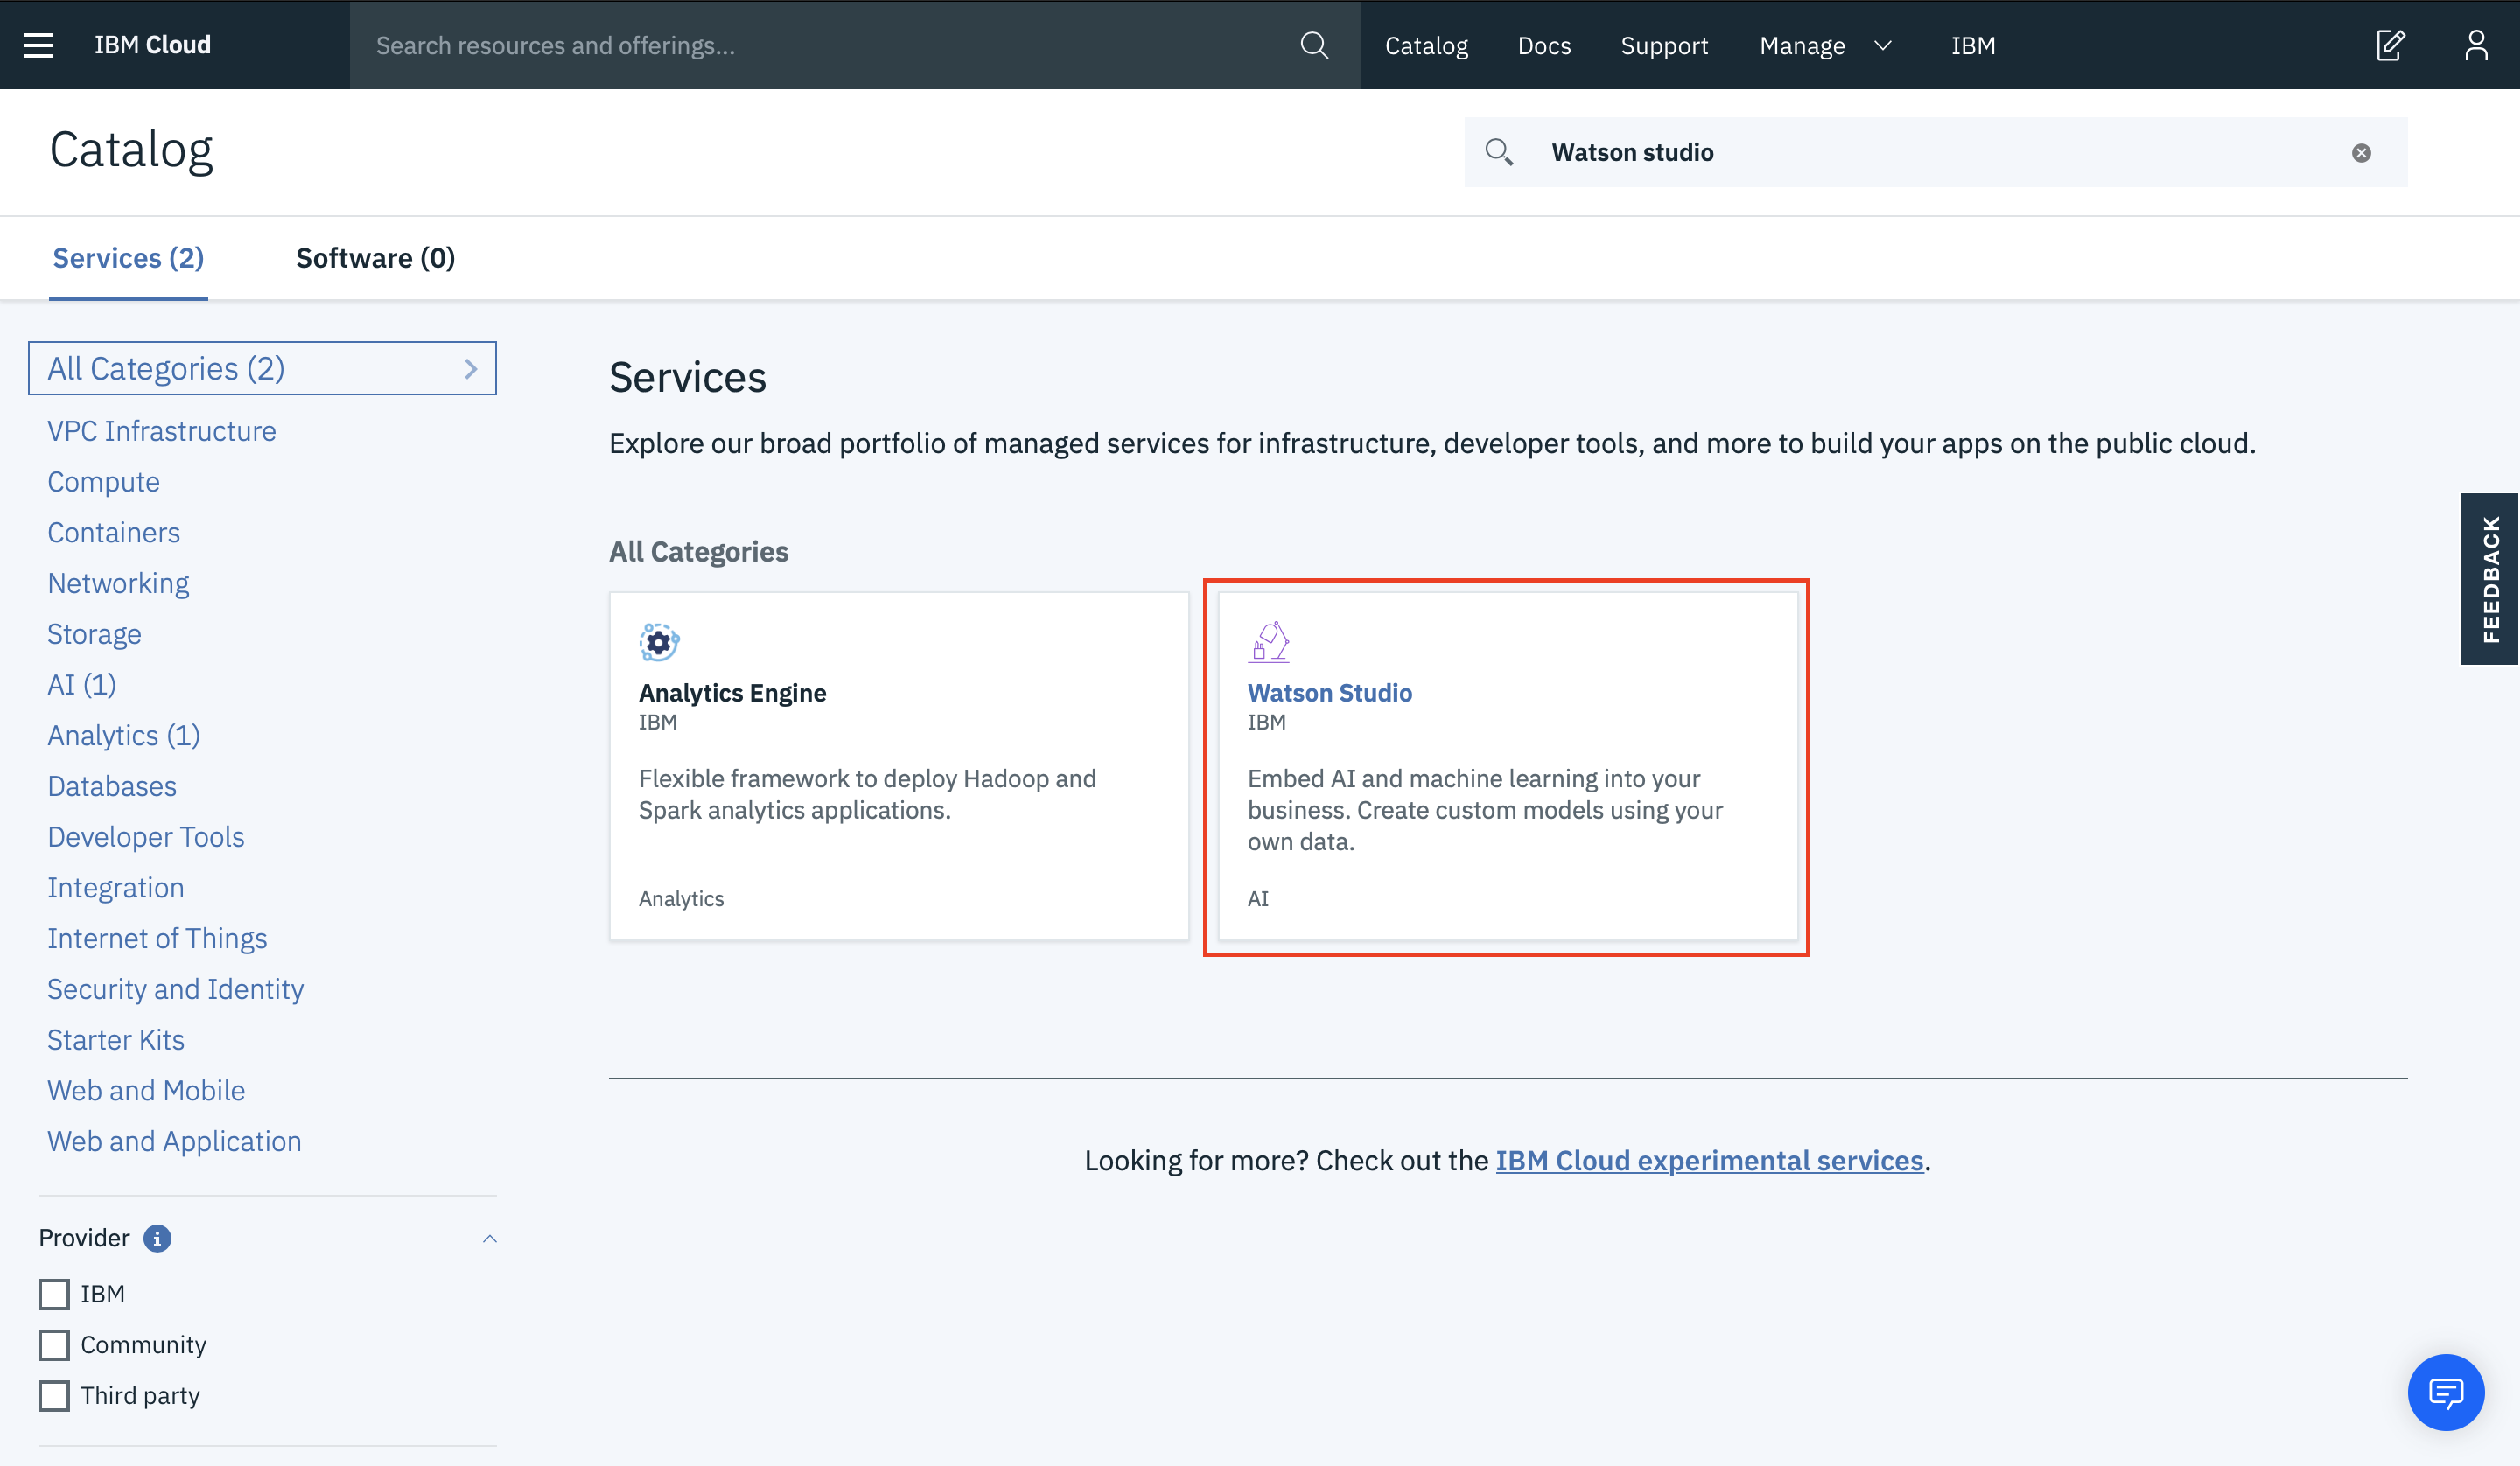Collapse the Provider filter section
Screen dimensions: 2520x1466
(x=489, y=1238)
